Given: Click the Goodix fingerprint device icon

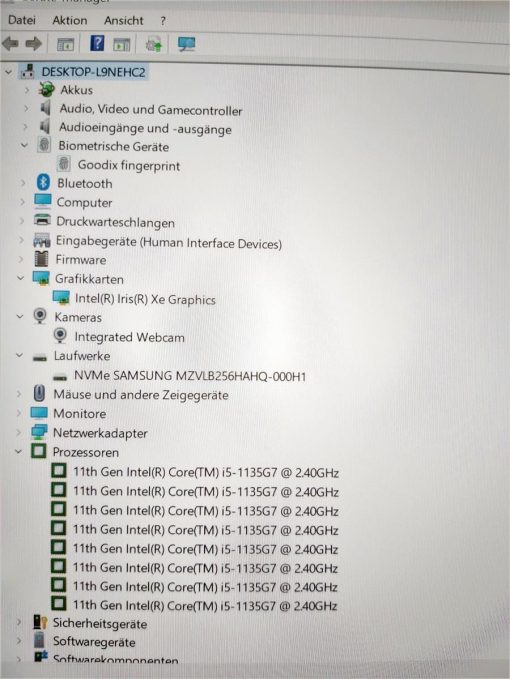Looking at the screenshot, I should point(64,164).
